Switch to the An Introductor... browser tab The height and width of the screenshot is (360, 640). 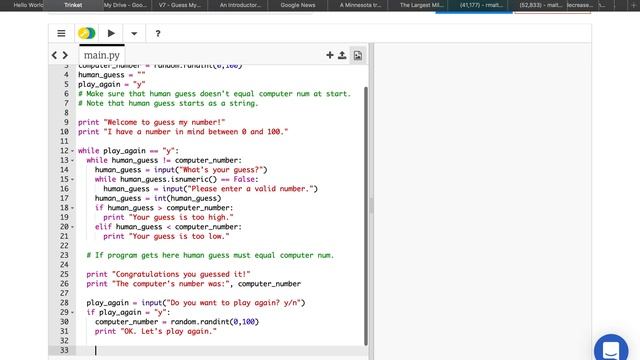click(240, 5)
